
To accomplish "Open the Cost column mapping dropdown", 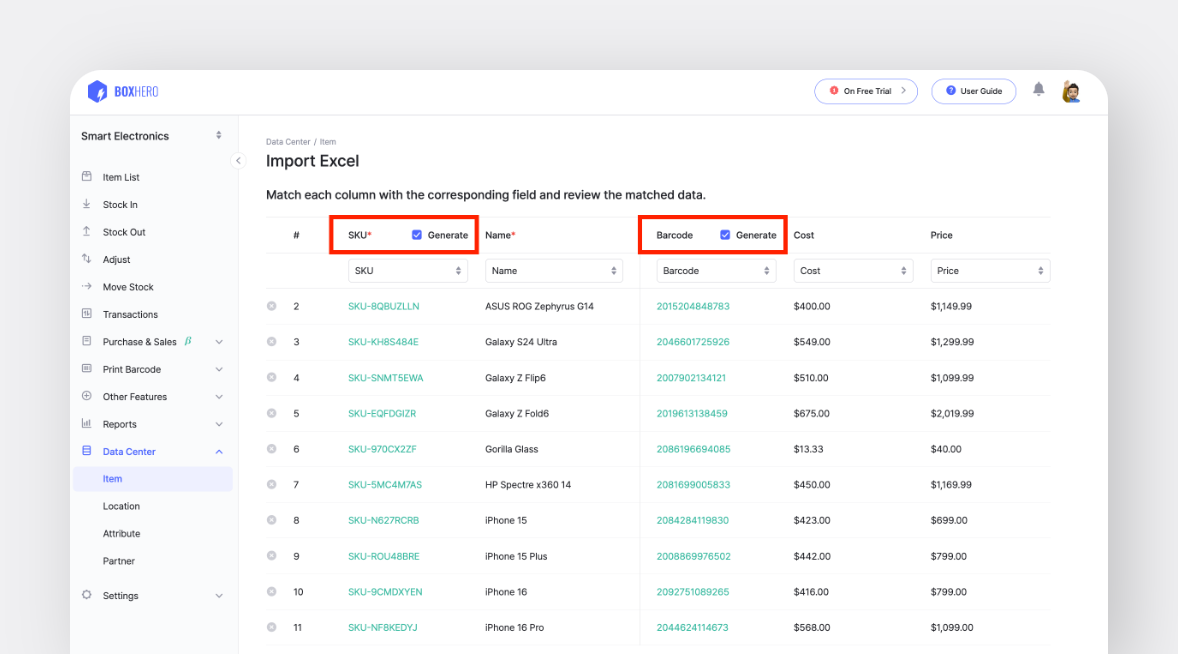I will [x=853, y=270].
